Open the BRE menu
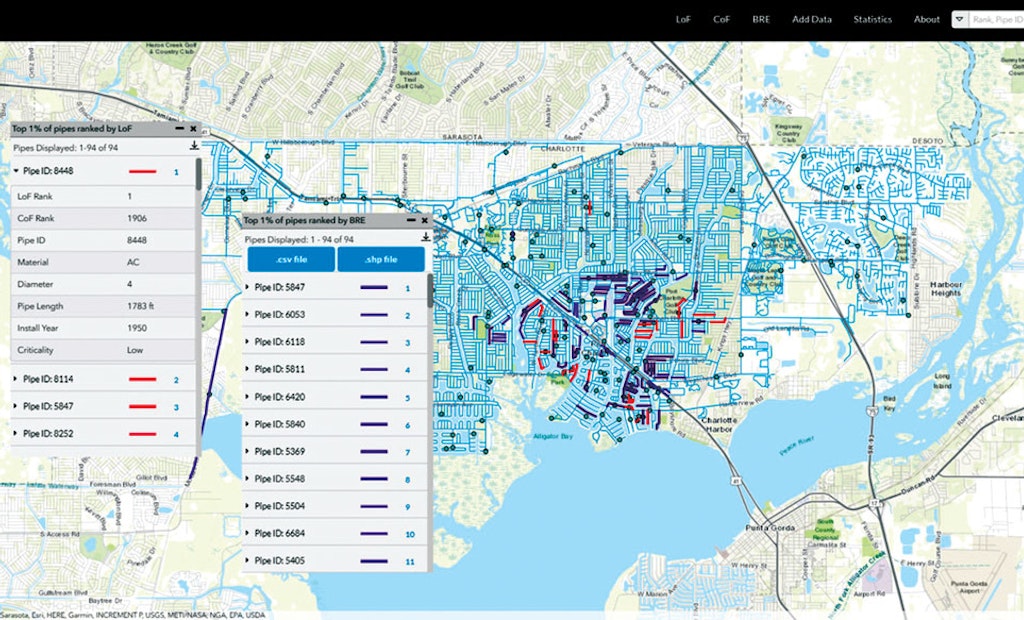 (761, 20)
